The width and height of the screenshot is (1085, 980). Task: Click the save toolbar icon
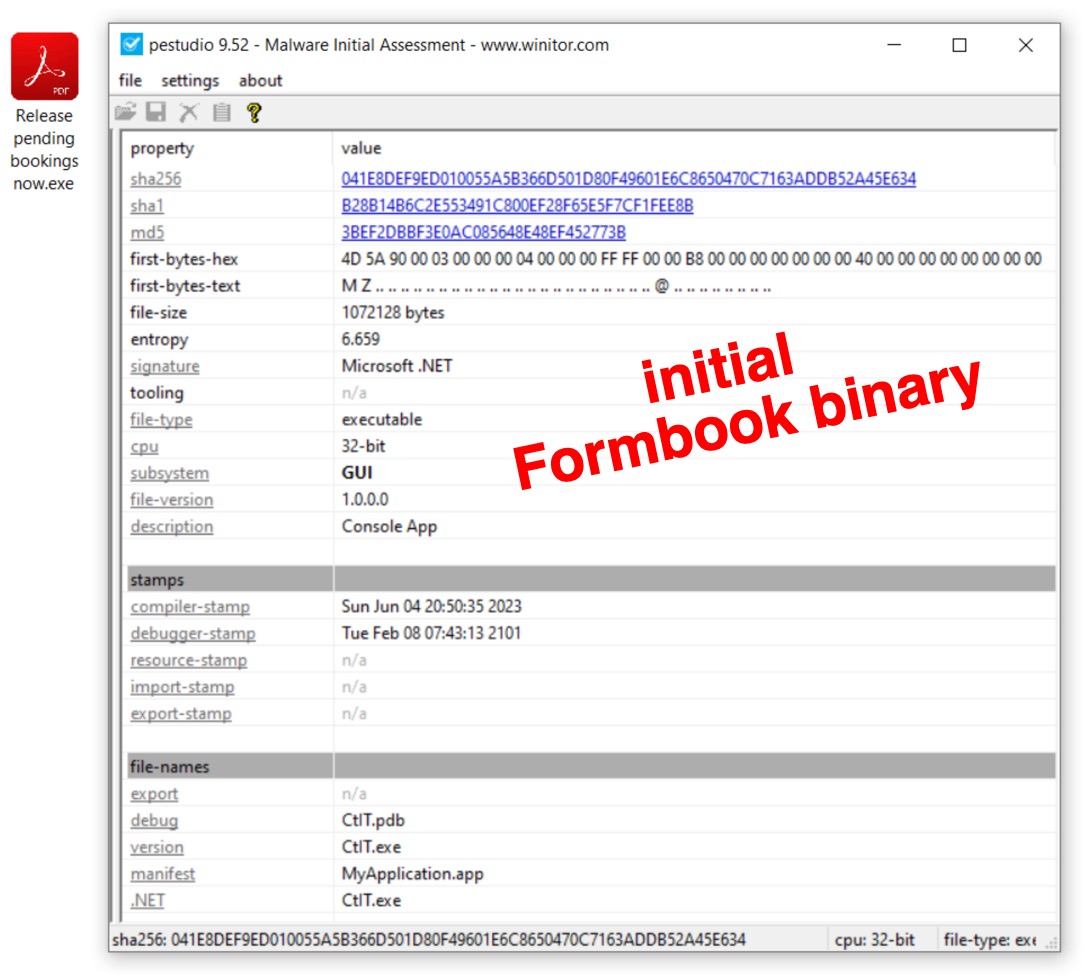point(156,112)
